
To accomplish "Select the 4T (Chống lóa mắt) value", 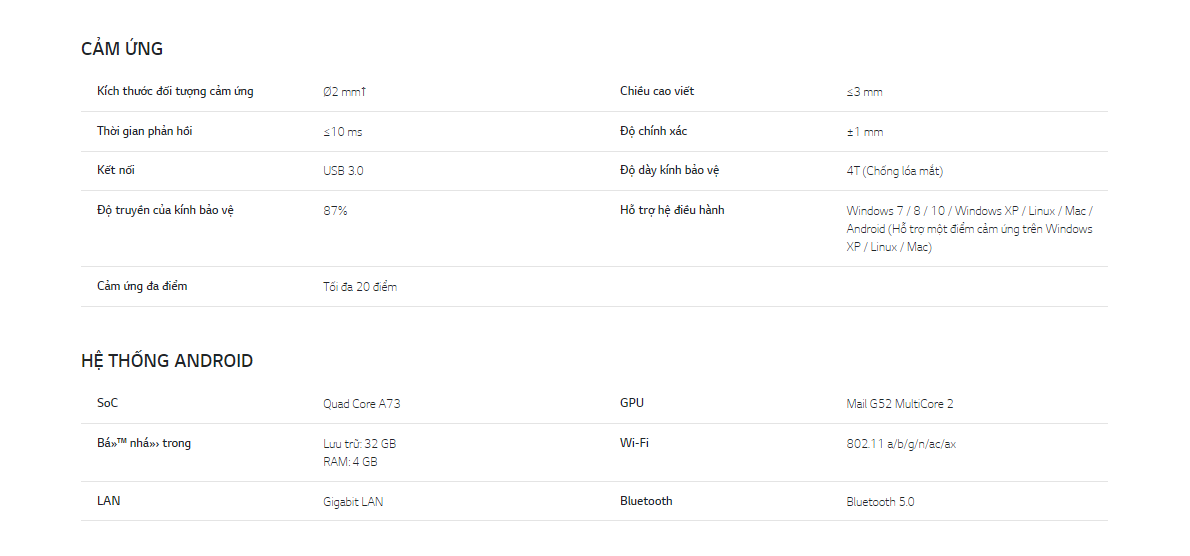I will point(895,171).
